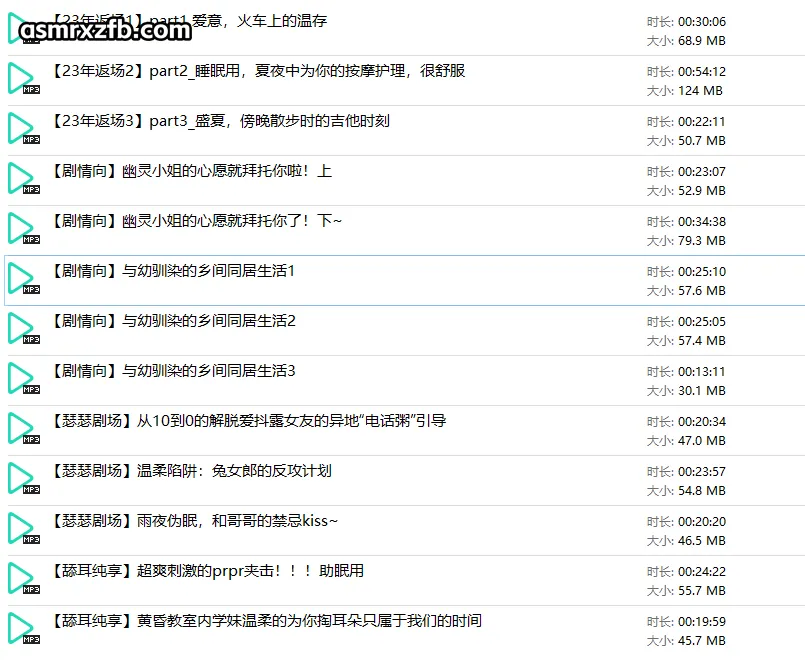Viewport: 805px width, 668px height.
Task: Click MP3 icon for 幽灵小姐的心愿 下~
Action: tap(24, 228)
